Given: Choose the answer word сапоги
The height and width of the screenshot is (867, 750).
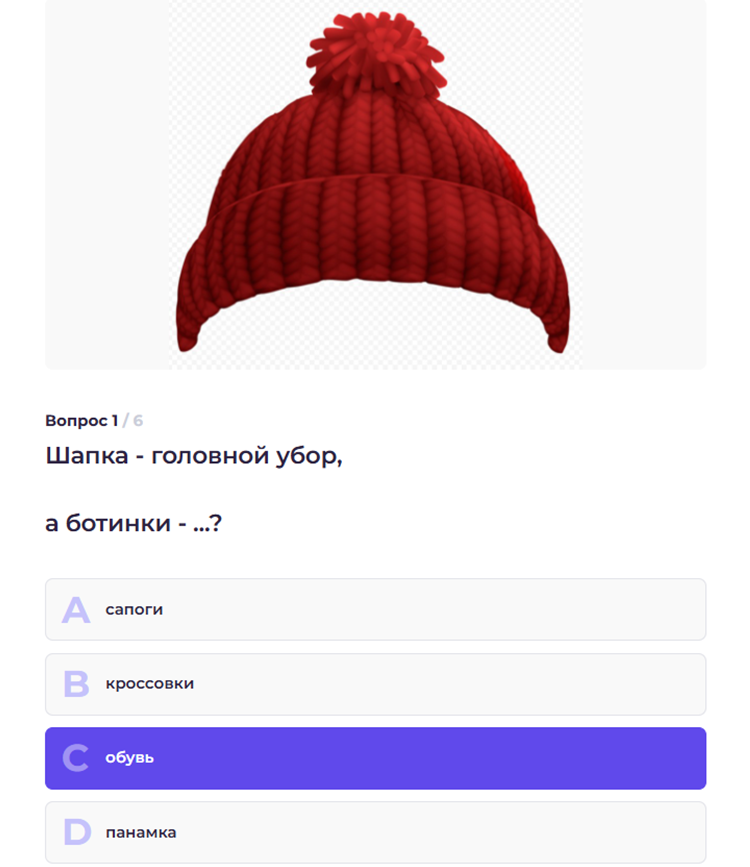Looking at the screenshot, I should [x=134, y=609].
